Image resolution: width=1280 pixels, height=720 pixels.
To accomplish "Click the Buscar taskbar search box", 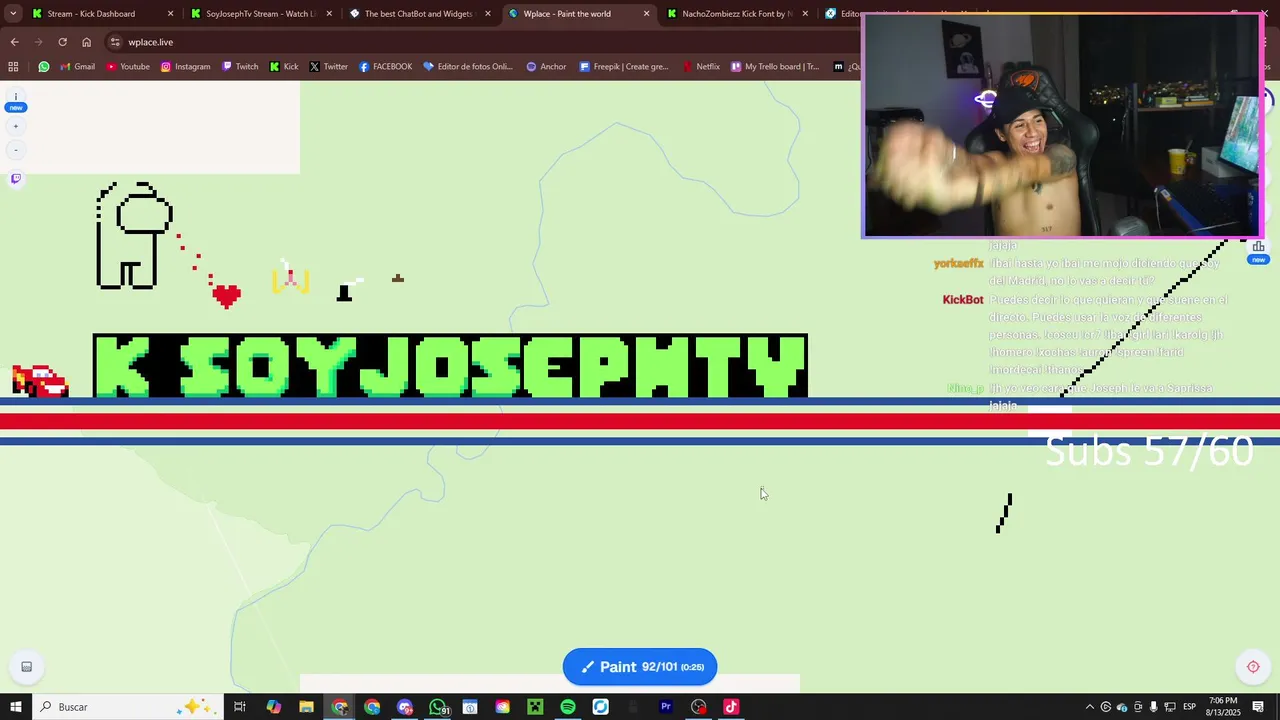I will [125, 707].
